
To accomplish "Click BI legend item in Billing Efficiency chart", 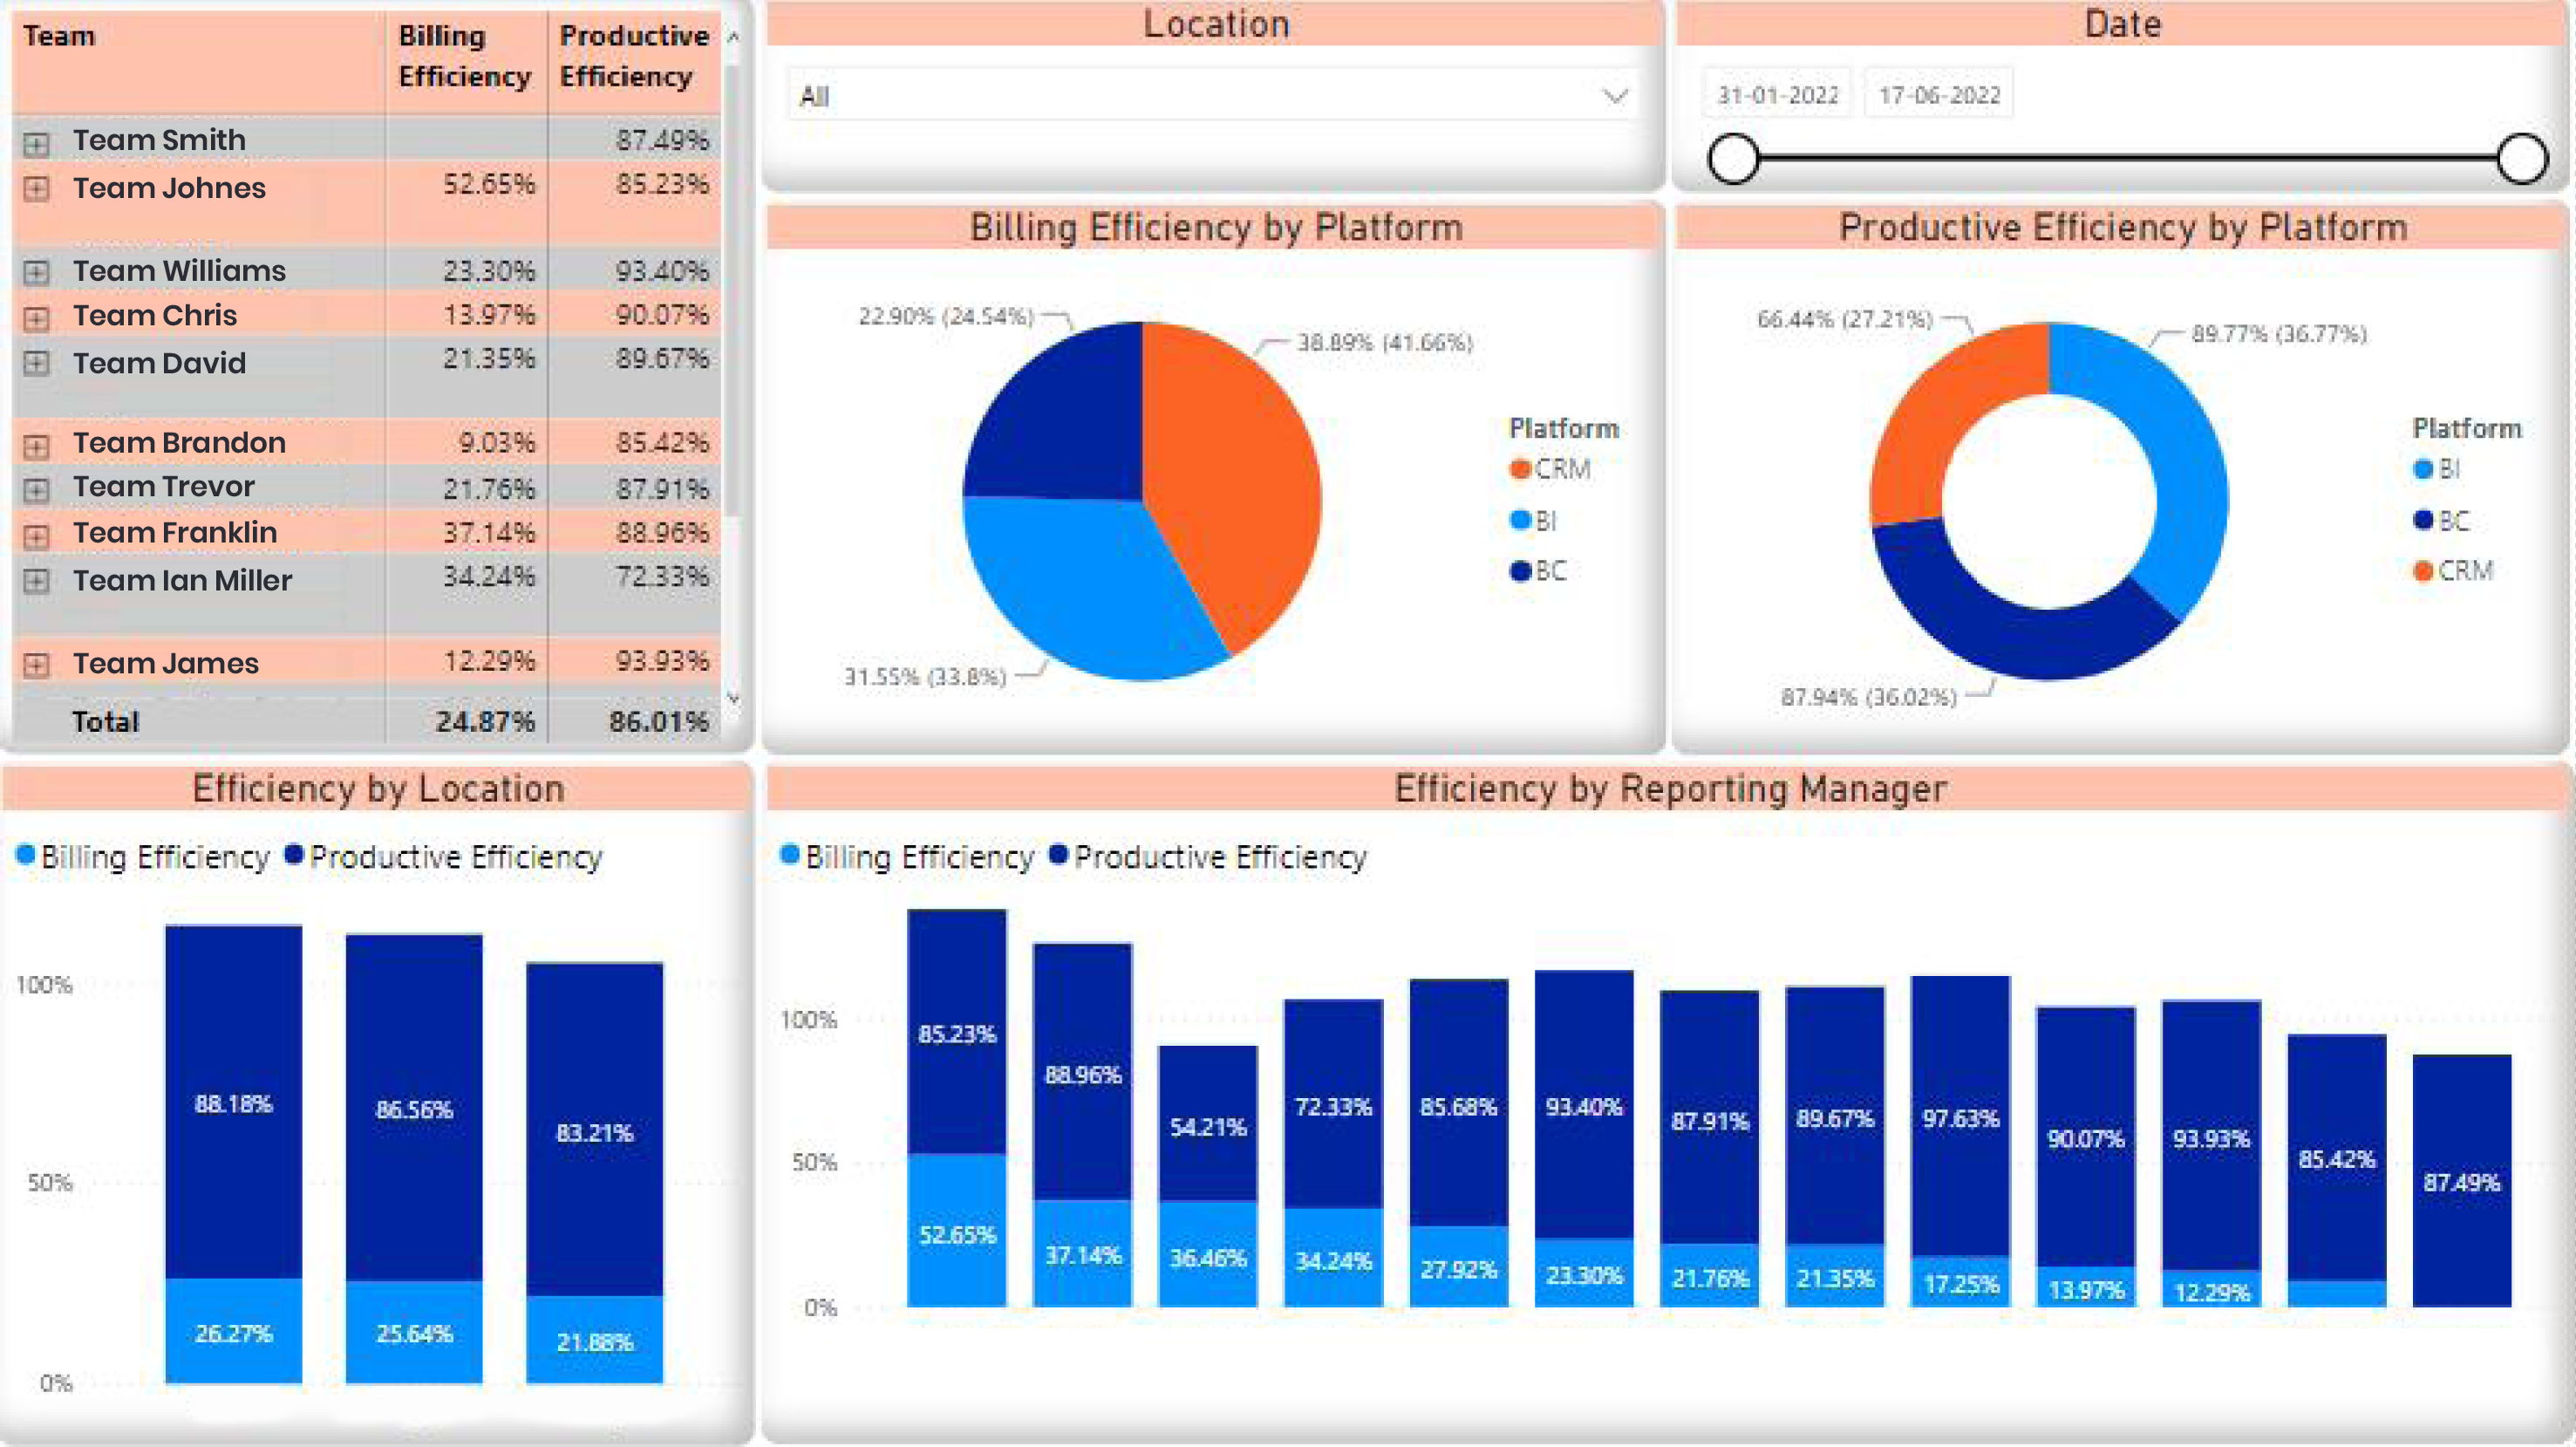I will (1533, 520).
